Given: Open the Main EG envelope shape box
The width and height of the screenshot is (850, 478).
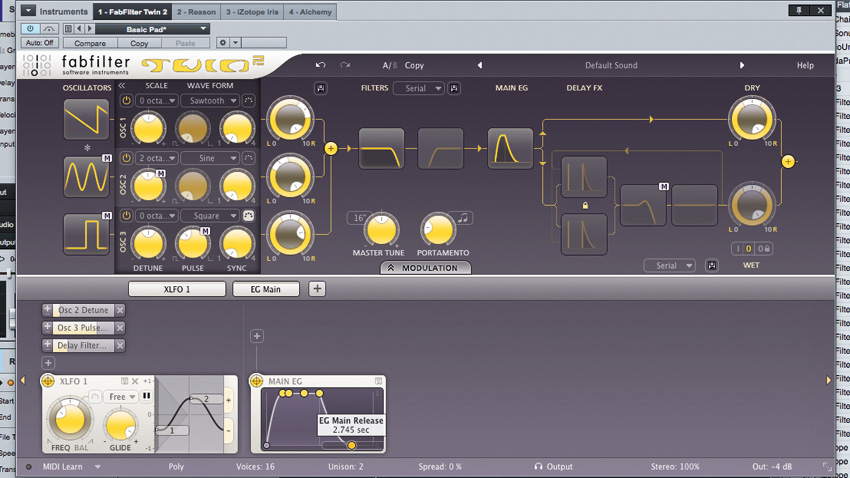Looking at the screenshot, I should click(510, 148).
